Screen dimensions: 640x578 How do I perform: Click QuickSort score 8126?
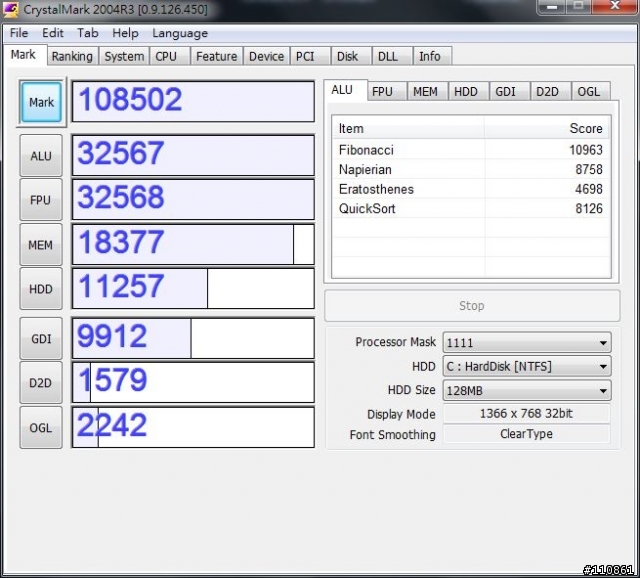click(589, 209)
